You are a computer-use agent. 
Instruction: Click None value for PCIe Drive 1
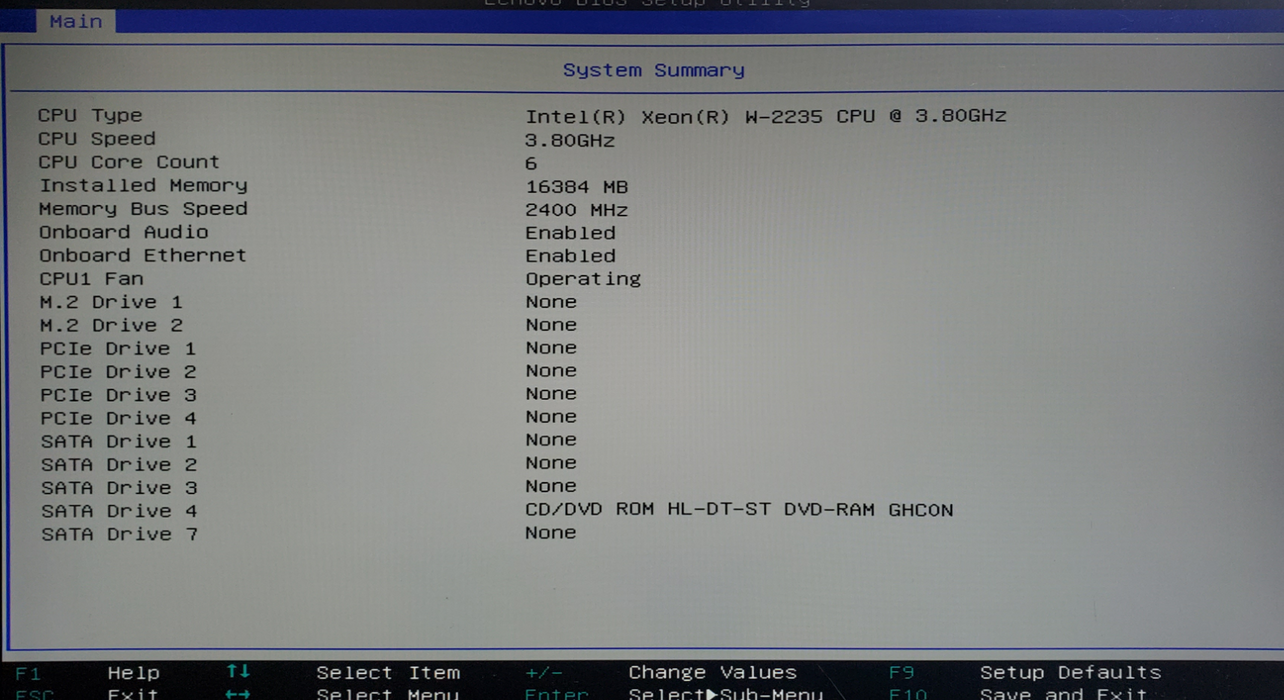(551, 348)
